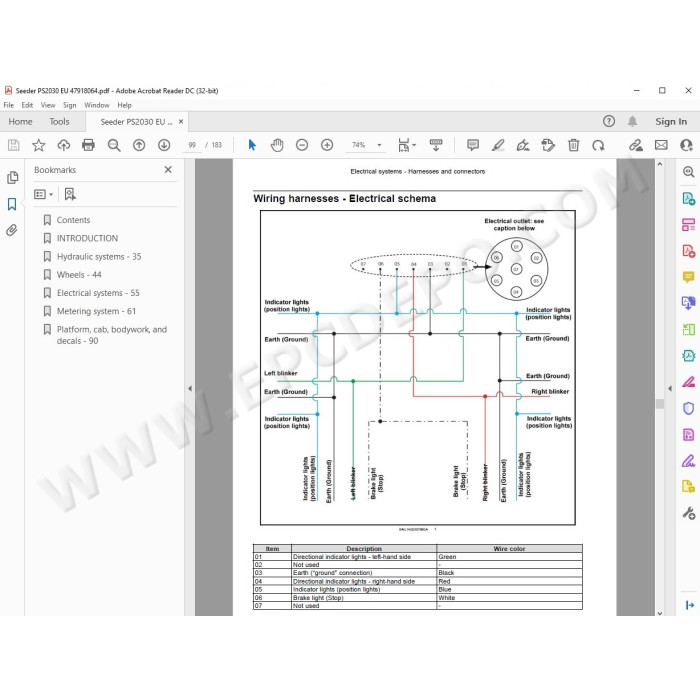Open the View menu
The width and height of the screenshot is (700, 700).
[48, 105]
